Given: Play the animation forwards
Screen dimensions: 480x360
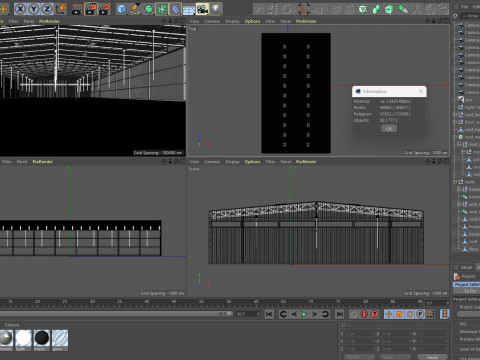Looking at the screenshot, I should (x=304, y=314).
